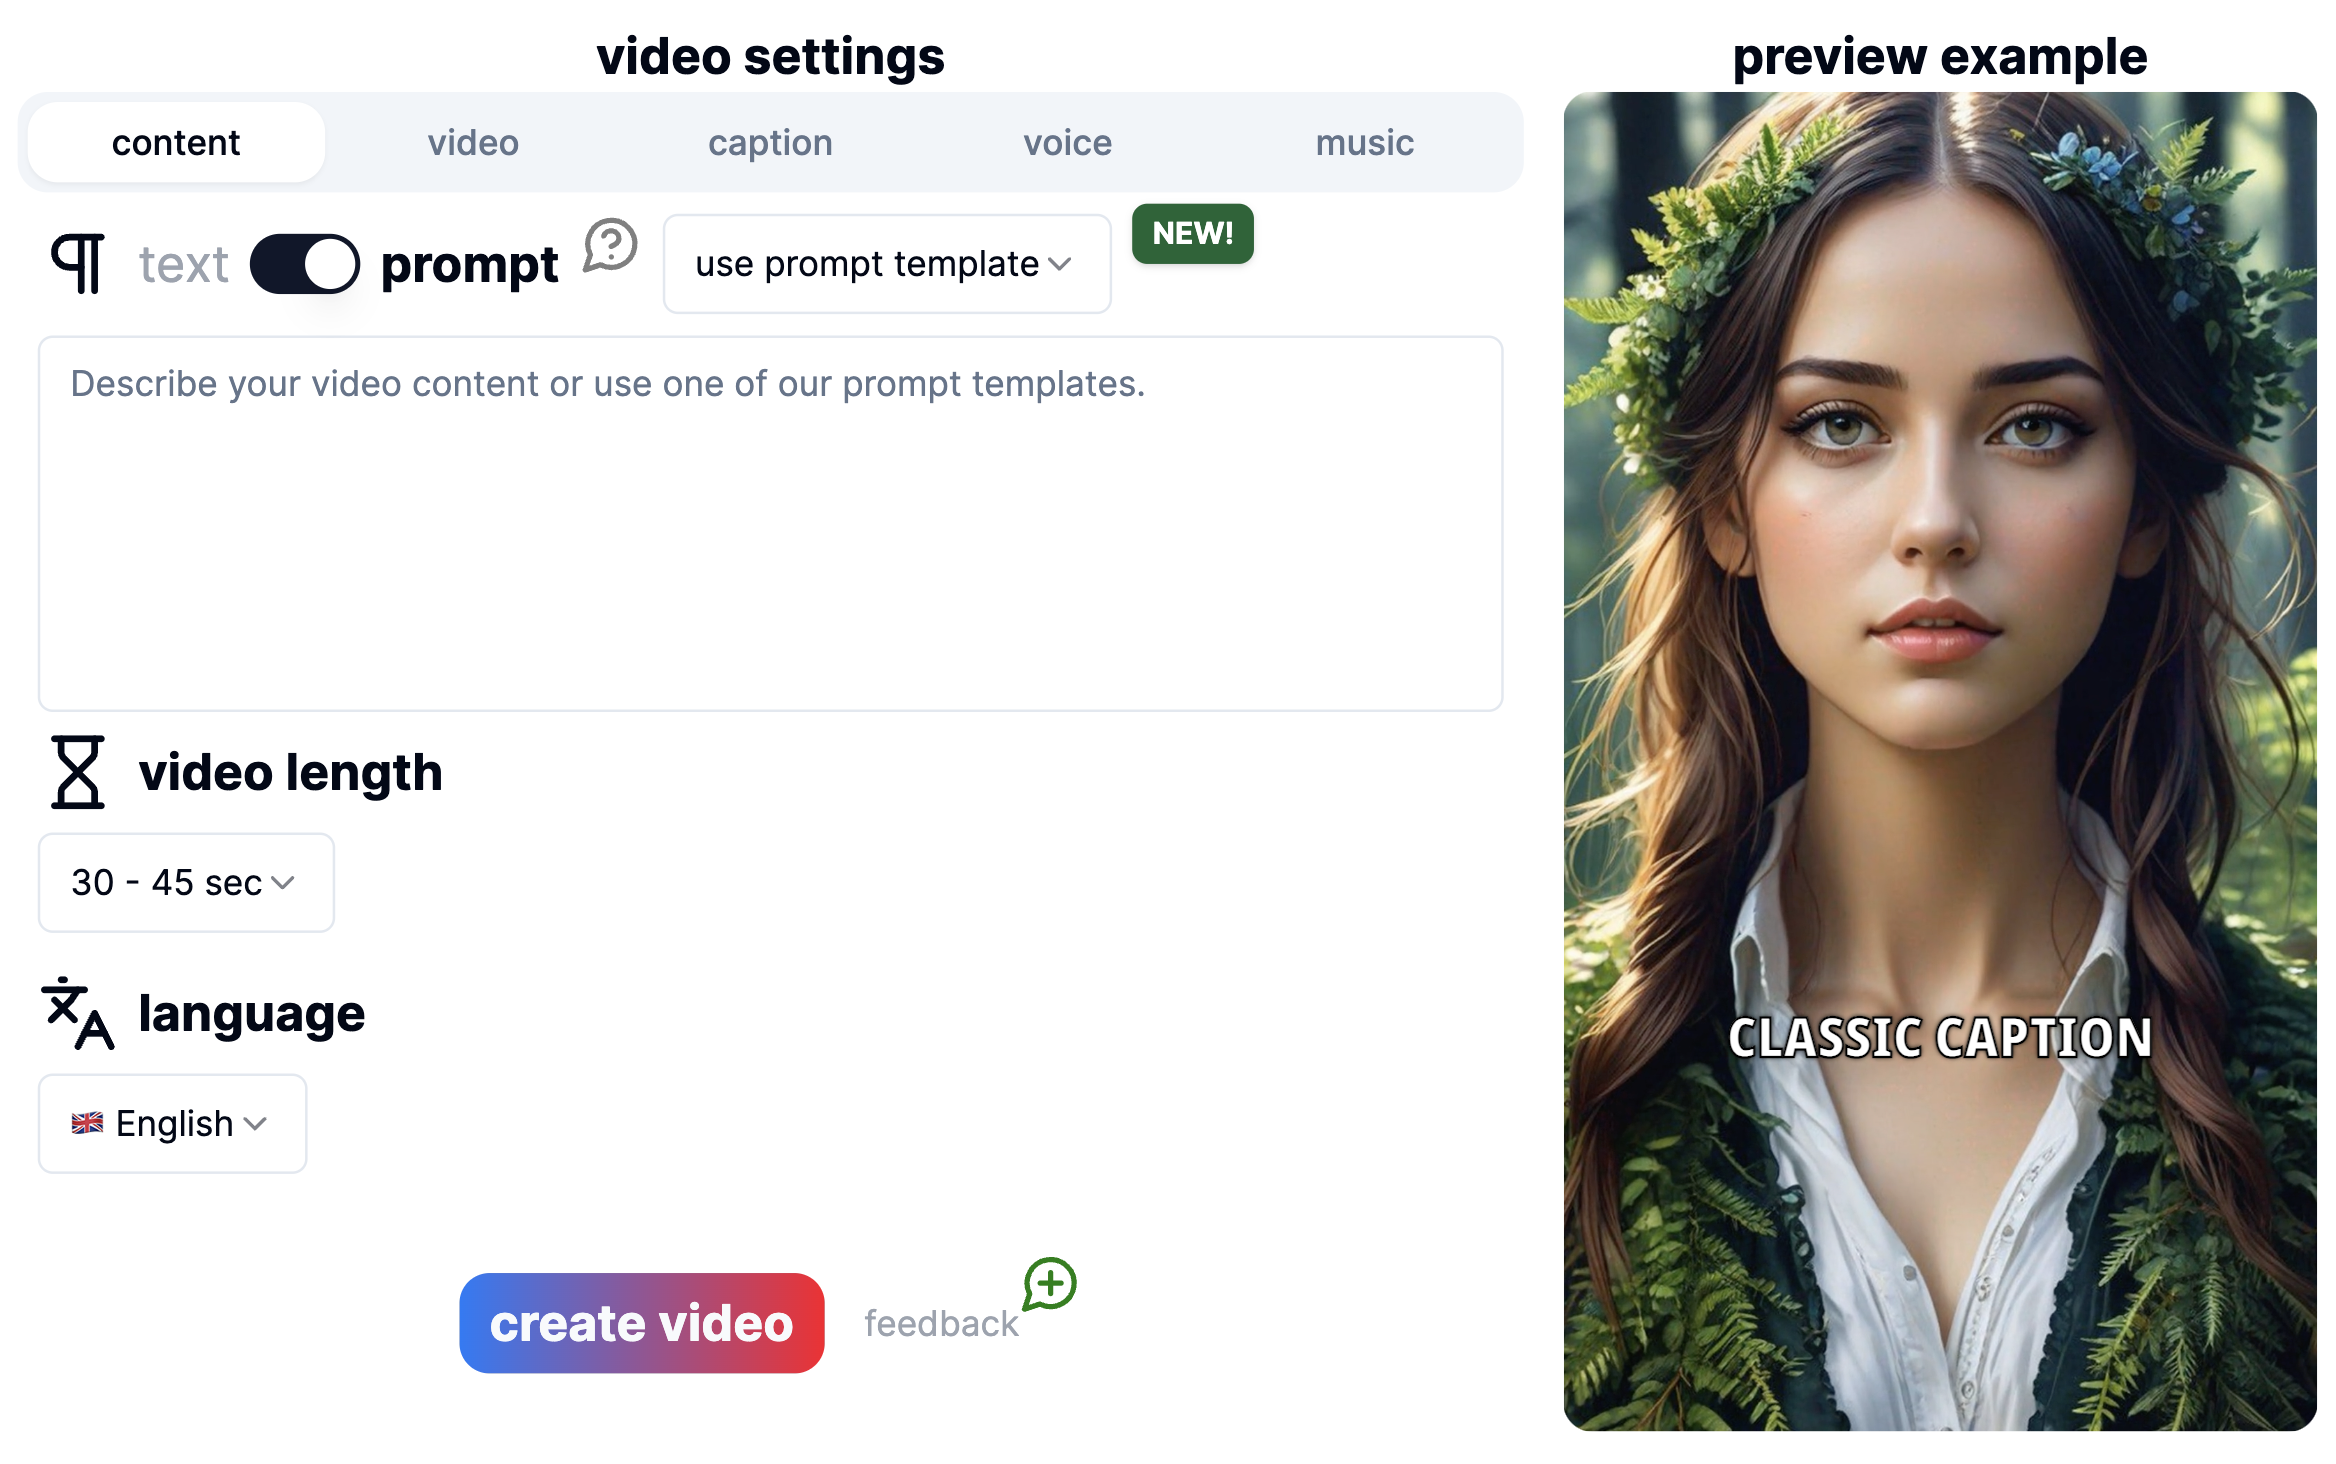Click the dropdown chevron on use prompt template
The width and height of the screenshot is (2336, 1464).
point(1060,264)
